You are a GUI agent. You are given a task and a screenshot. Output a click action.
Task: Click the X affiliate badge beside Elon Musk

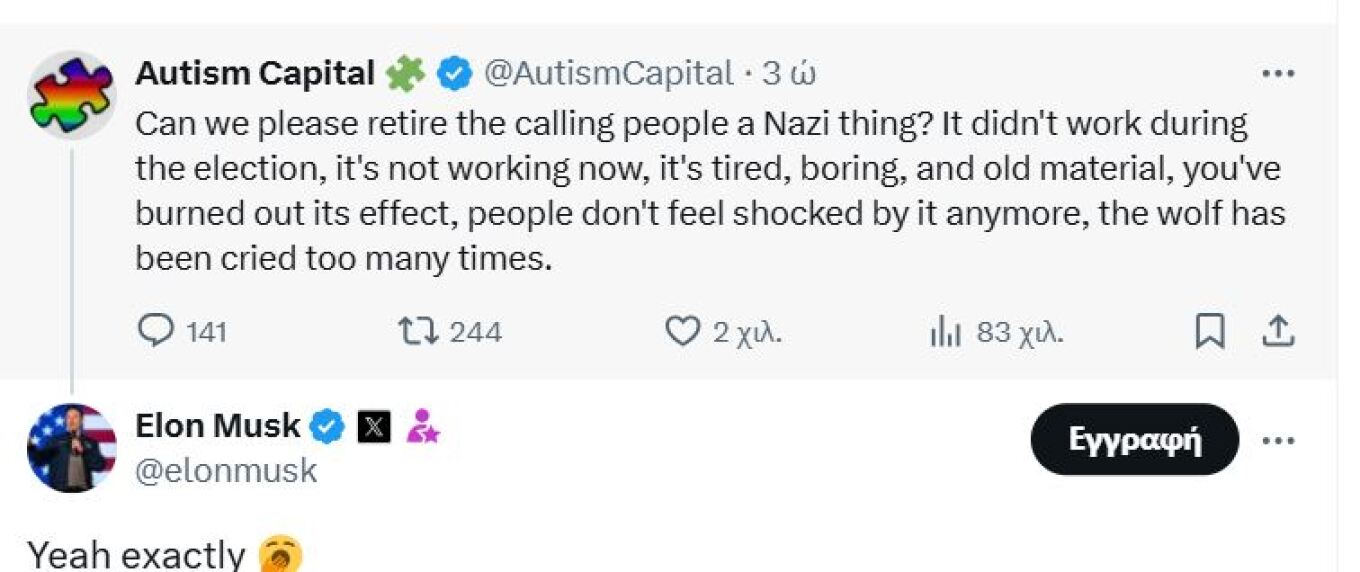click(374, 427)
